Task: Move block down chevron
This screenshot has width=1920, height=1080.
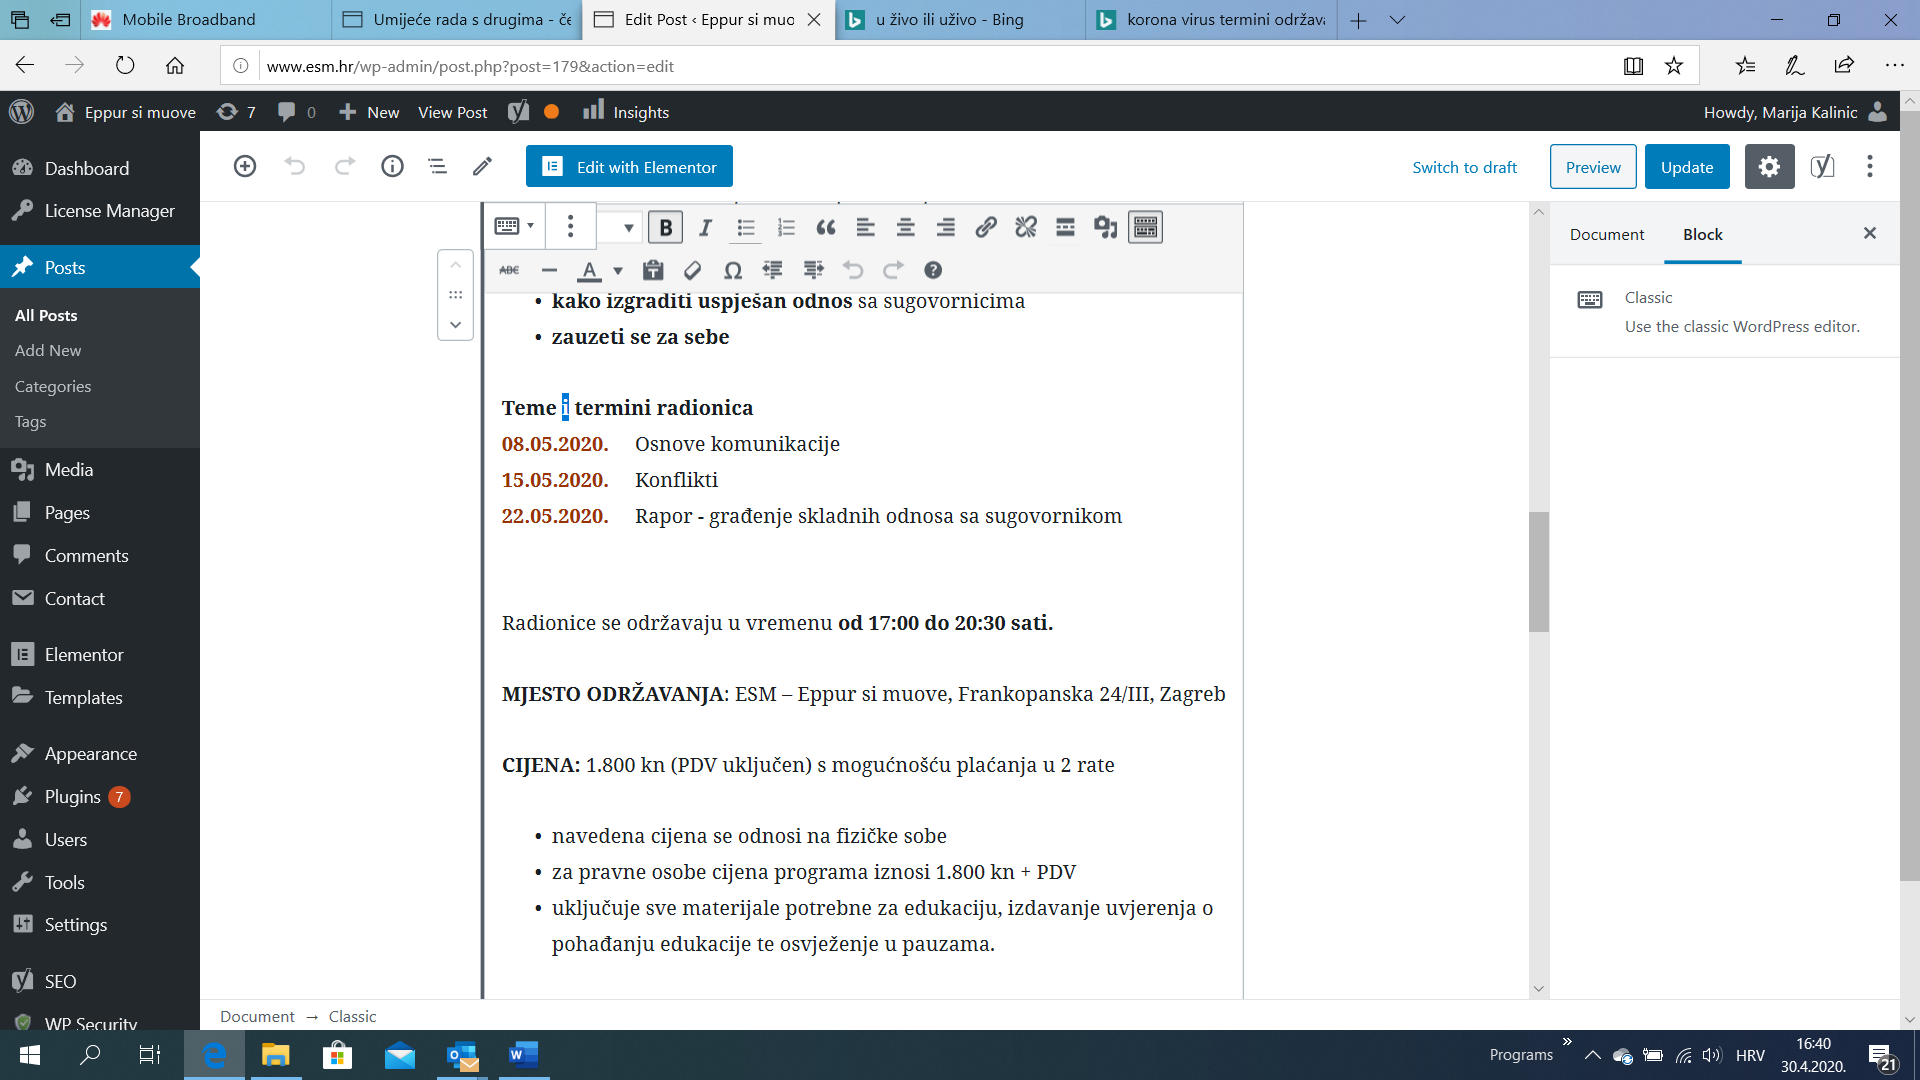Action: [455, 324]
